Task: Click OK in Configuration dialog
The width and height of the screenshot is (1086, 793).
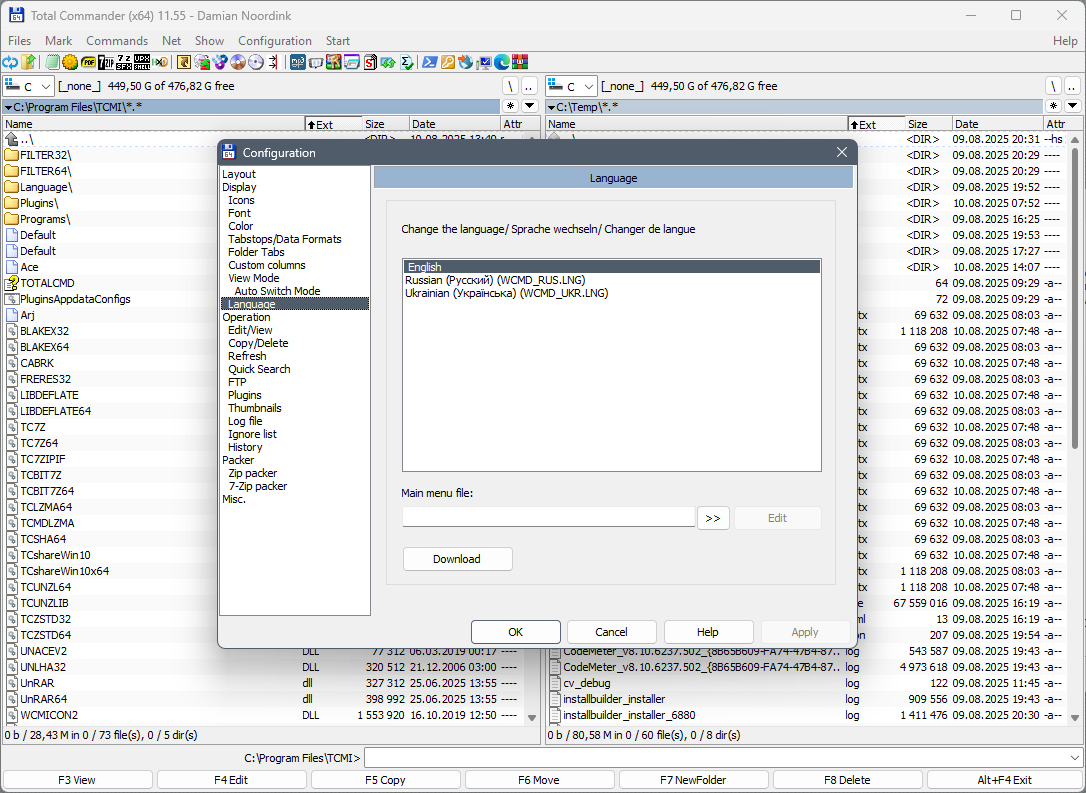Action: (516, 632)
